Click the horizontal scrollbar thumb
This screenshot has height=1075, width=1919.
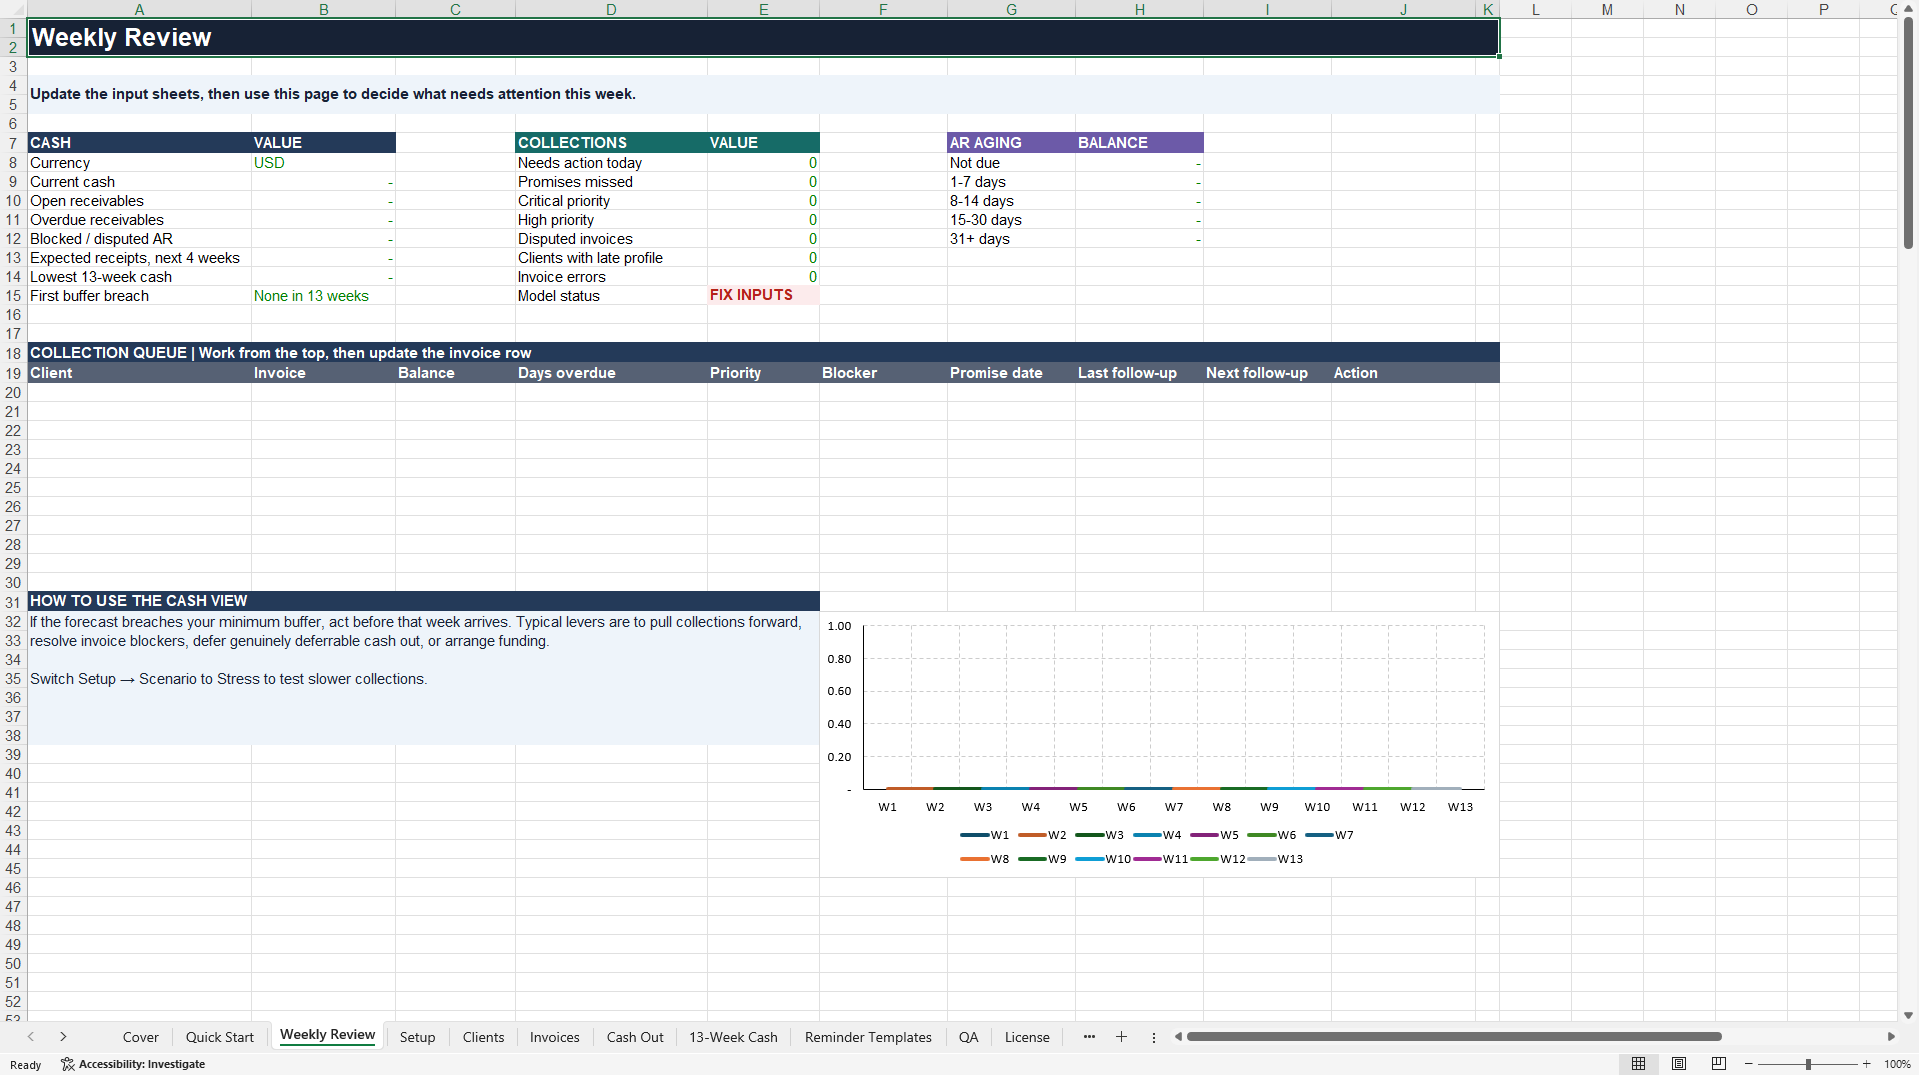(x=1454, y=1037)
